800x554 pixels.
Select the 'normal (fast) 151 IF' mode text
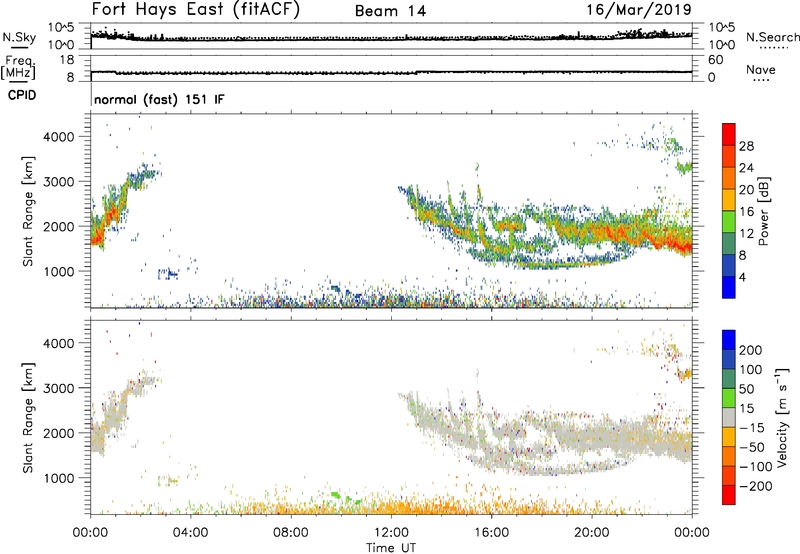click(159, 99)
